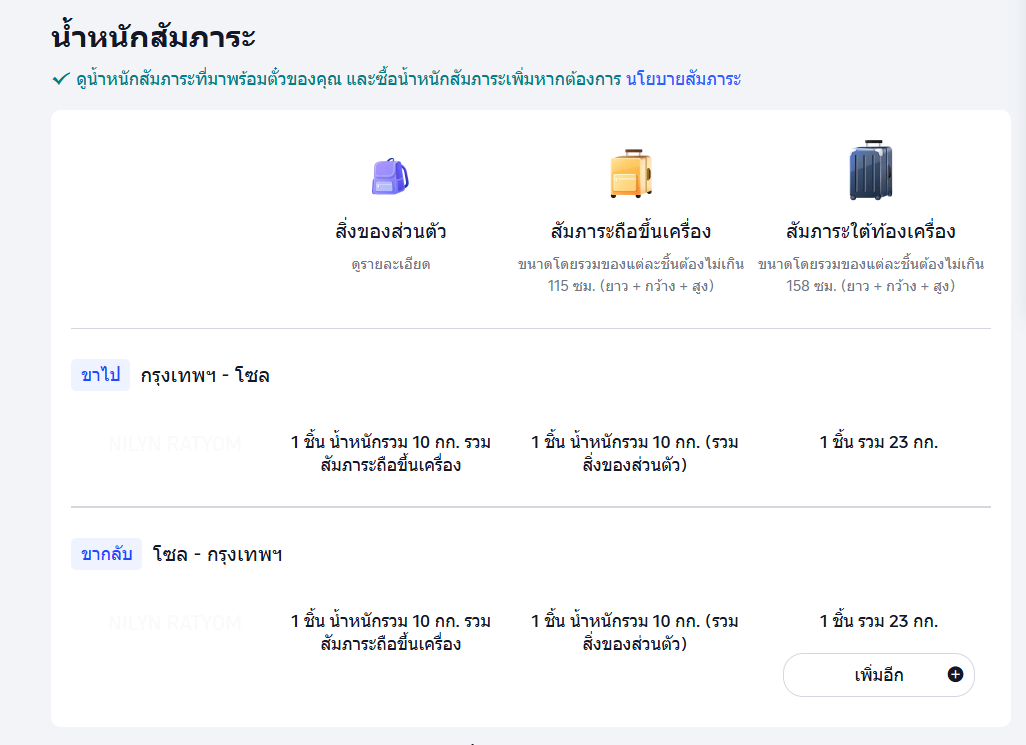Screen dimensions: 1026x745
Task: Click the checked baggage luggage icon
Action: tap(868, 171)
